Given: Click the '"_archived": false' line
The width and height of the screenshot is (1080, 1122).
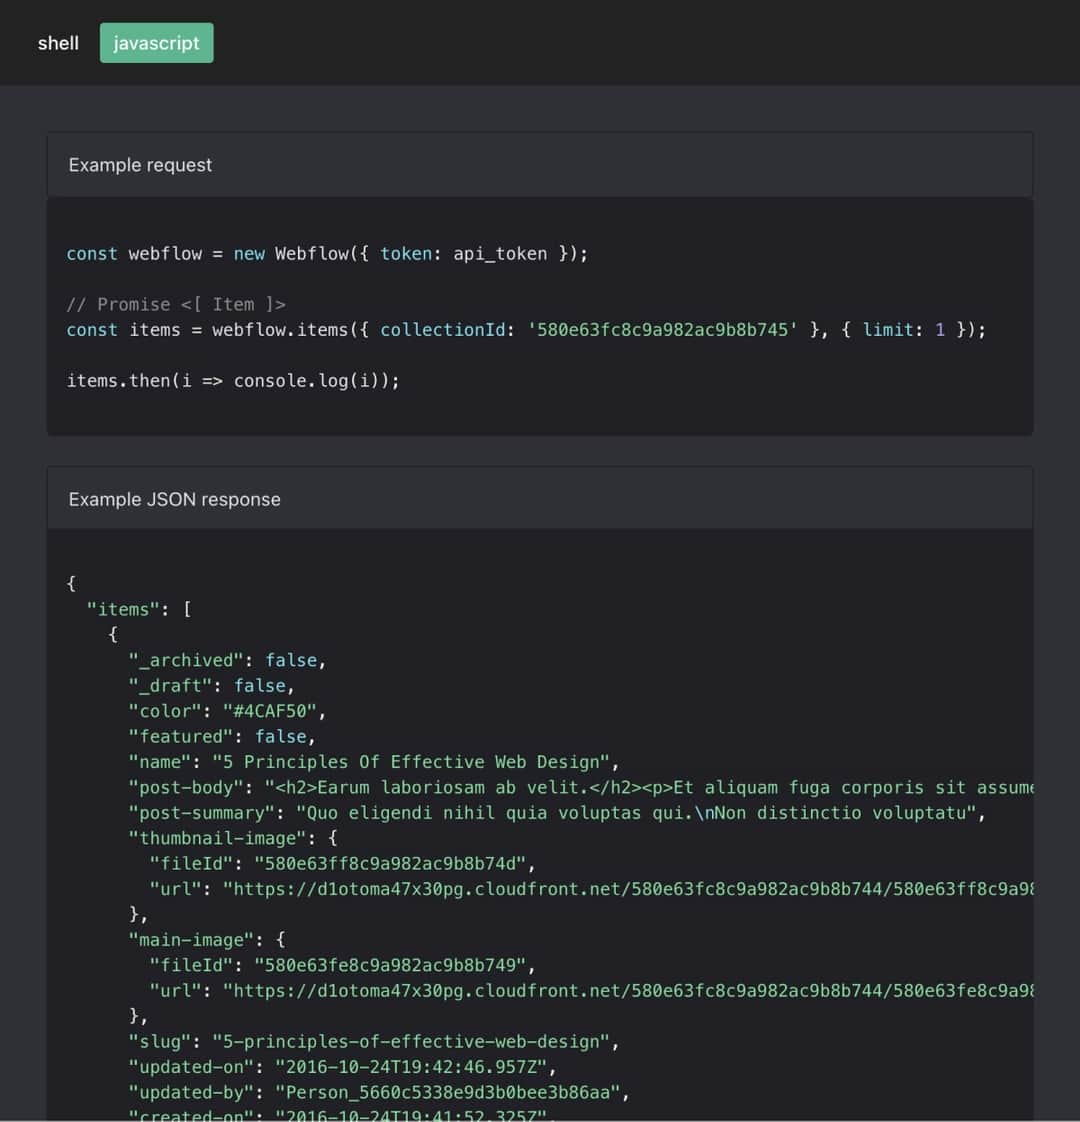Looking at the screenshot, I should (x=227, y=660).
